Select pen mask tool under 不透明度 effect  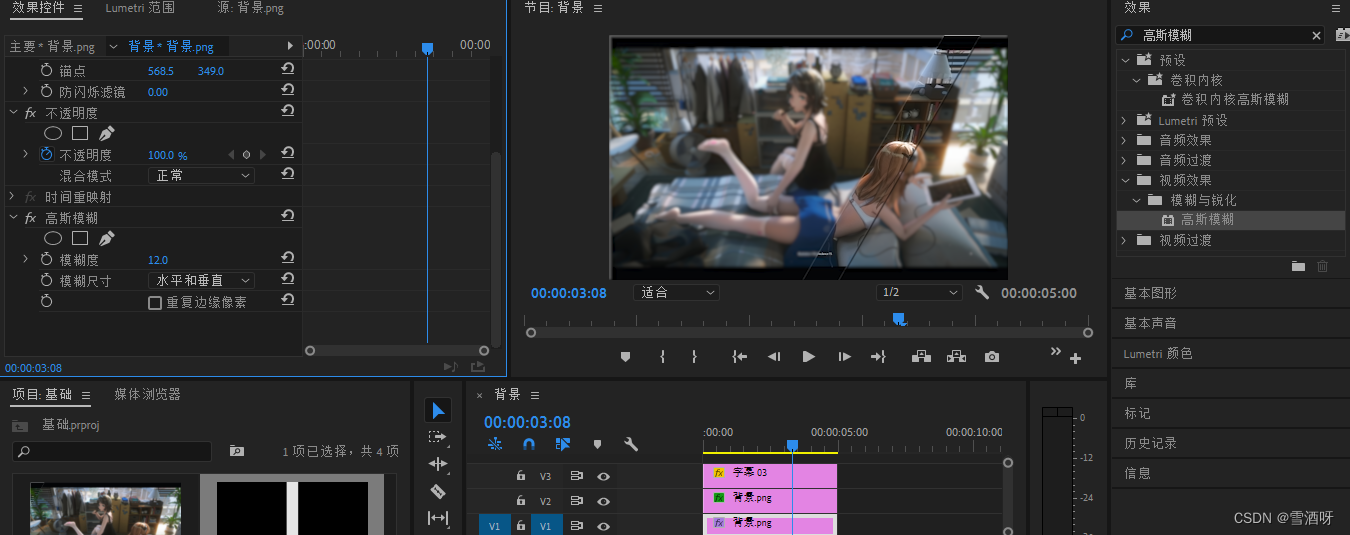[x=106, y=133]
